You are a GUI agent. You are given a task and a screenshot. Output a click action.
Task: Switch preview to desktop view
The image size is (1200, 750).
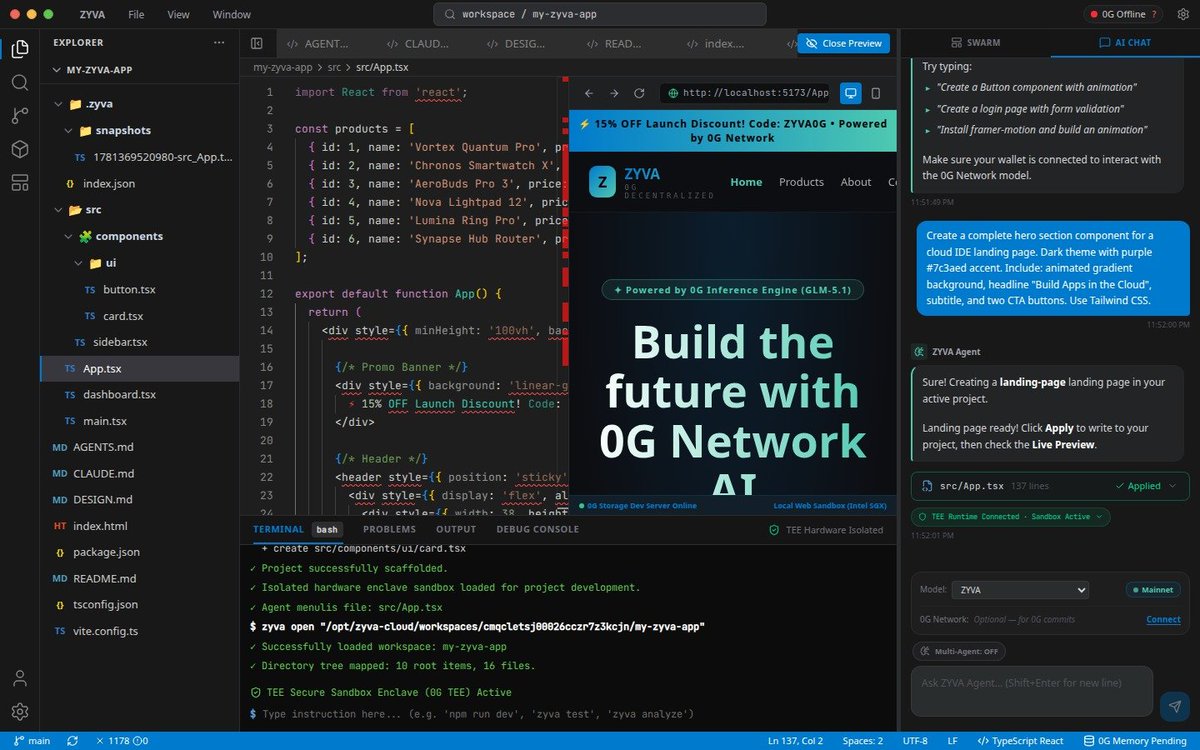(850, 93)
